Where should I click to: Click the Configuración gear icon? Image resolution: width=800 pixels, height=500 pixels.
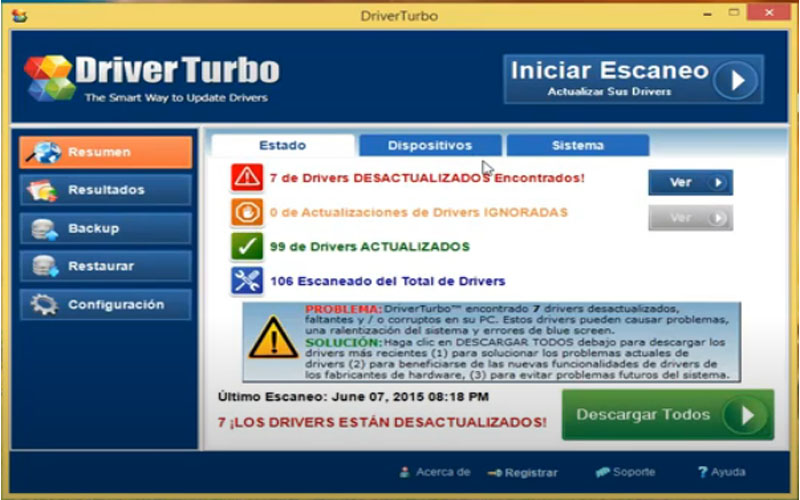click(44, 305)
